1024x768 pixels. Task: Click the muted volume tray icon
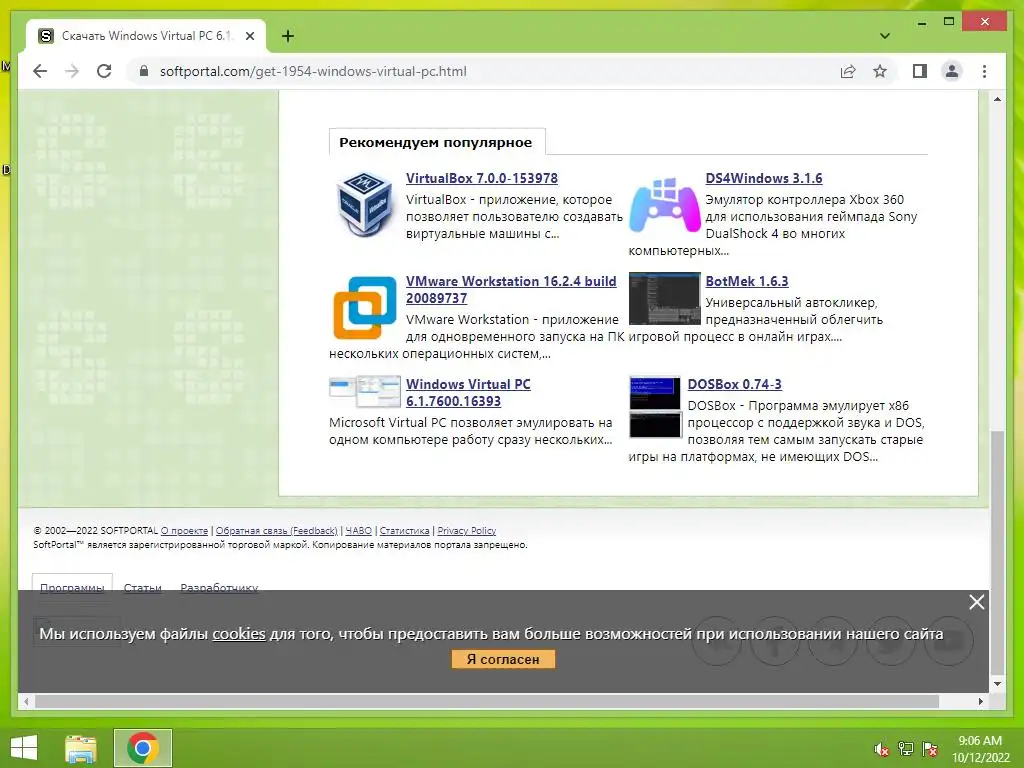click(x=881, y=749)
